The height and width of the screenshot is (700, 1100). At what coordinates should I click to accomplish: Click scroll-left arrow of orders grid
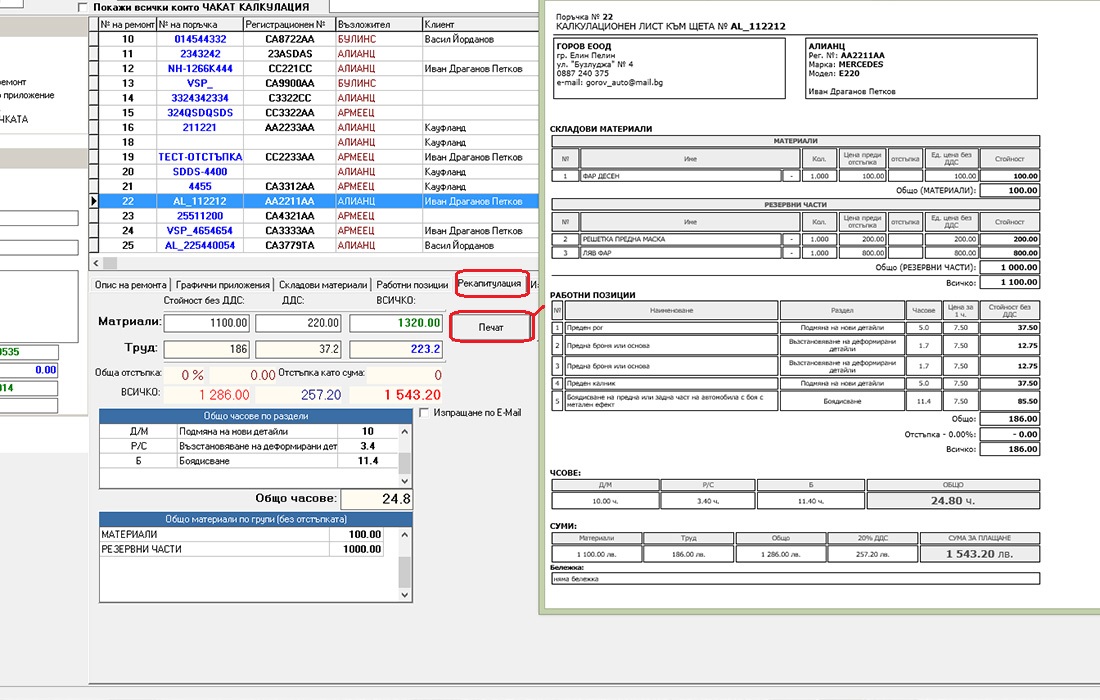95,263
